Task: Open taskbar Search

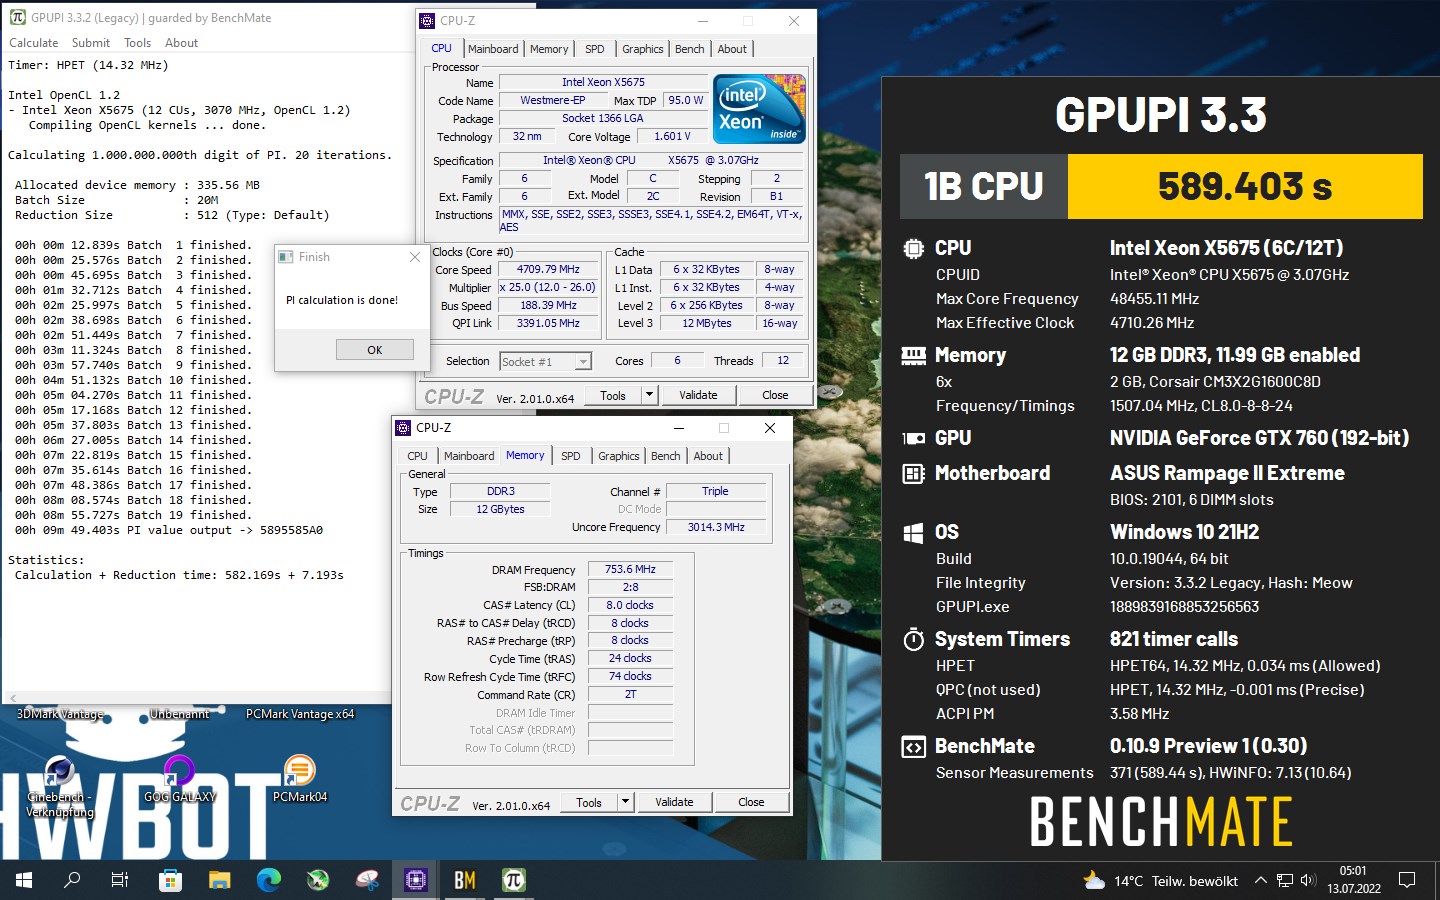Action: [72, 880]
